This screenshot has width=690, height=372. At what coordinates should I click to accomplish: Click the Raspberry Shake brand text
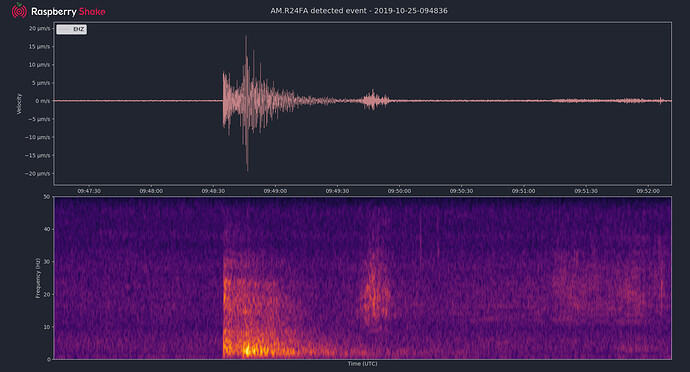[x=68, y=12]
